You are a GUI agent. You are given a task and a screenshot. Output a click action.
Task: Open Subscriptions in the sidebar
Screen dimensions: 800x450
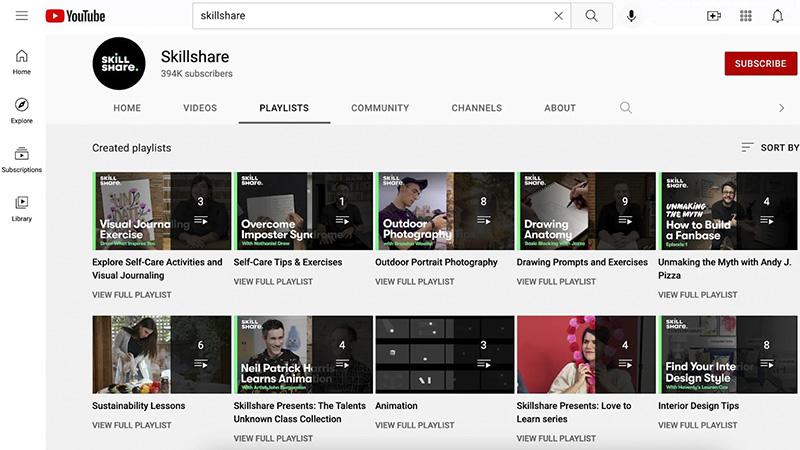point(21,160)
